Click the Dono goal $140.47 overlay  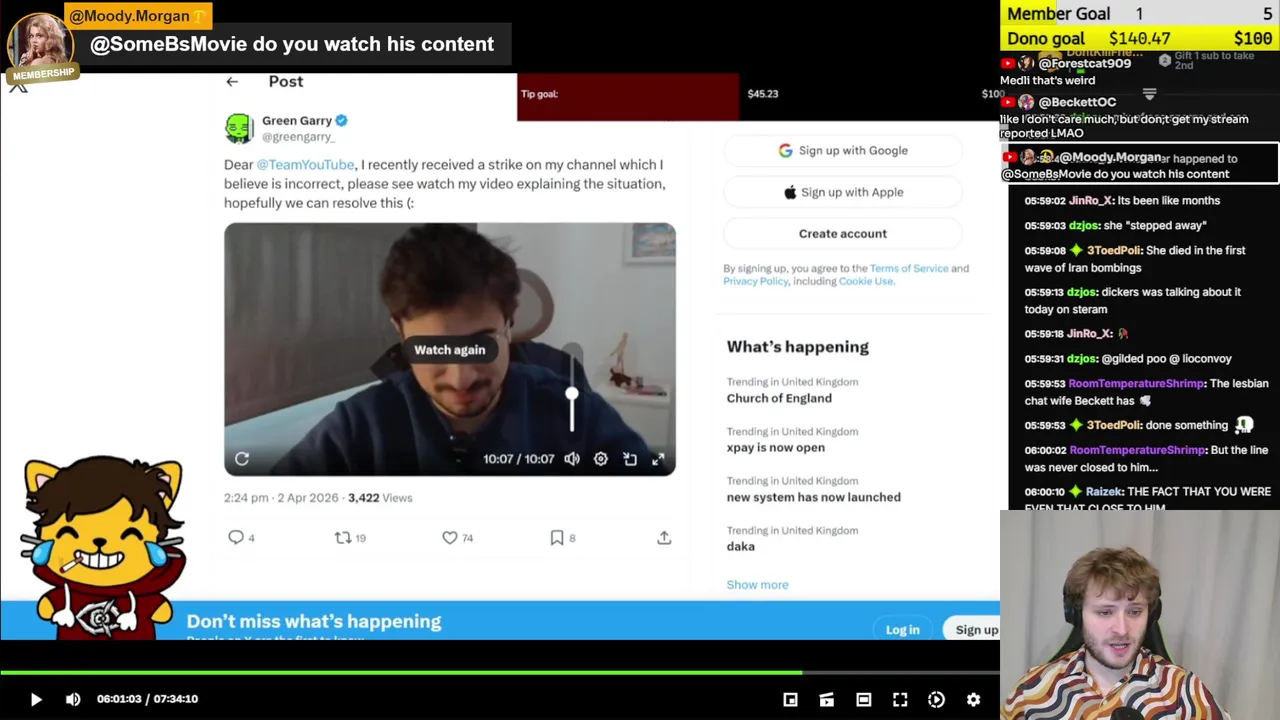click(x=1140, y=38)
